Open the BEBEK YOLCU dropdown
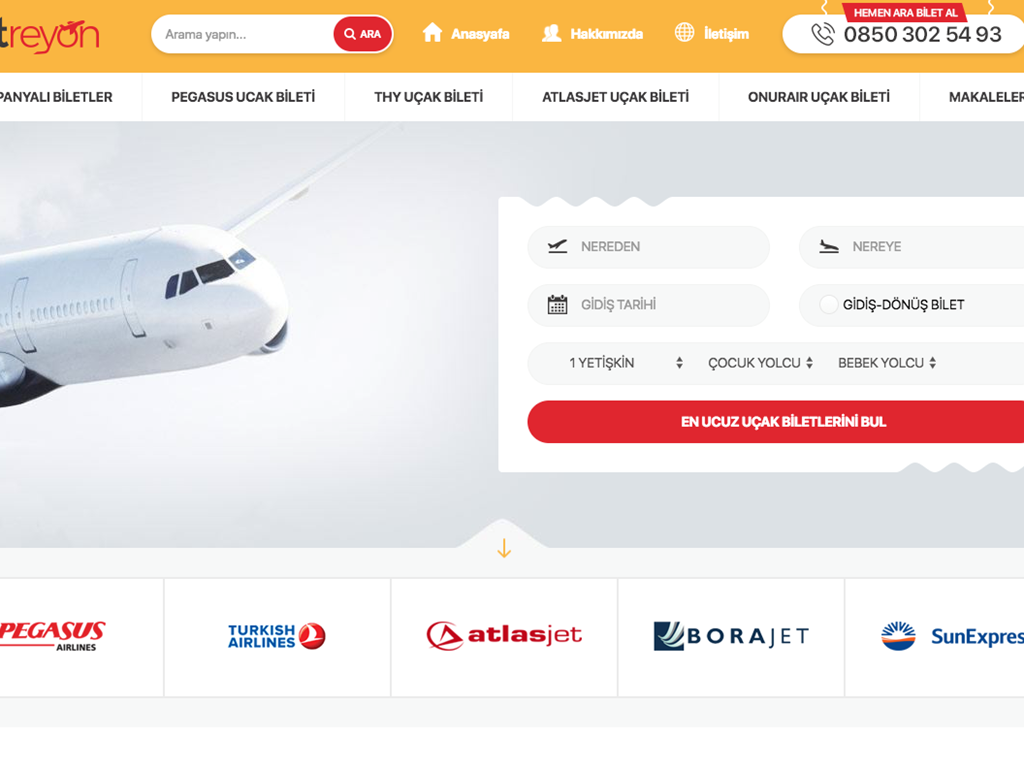 [x=887, y=363]
